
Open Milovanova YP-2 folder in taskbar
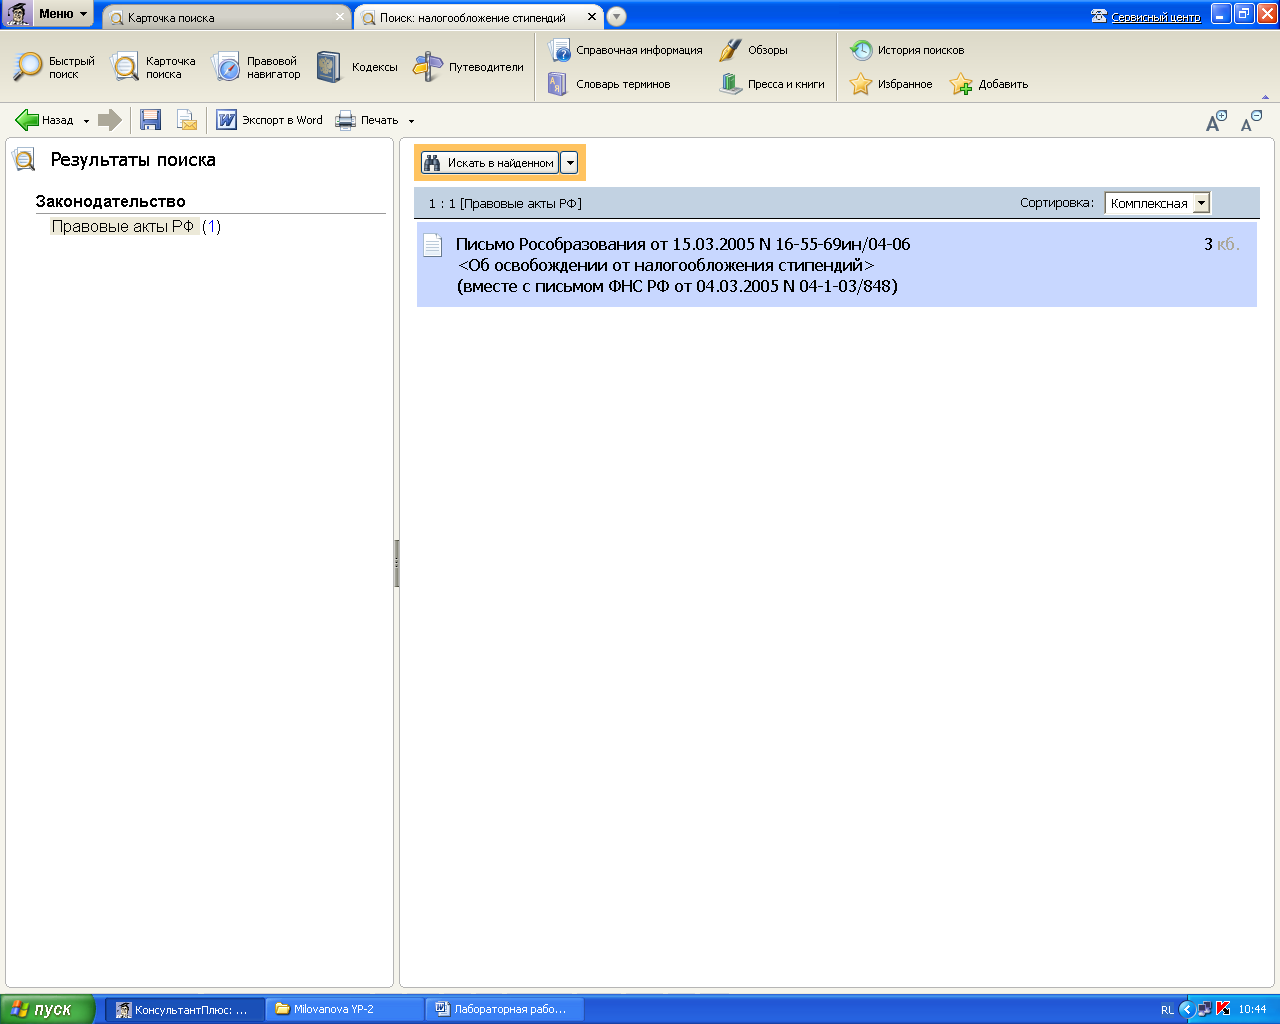345,1009
